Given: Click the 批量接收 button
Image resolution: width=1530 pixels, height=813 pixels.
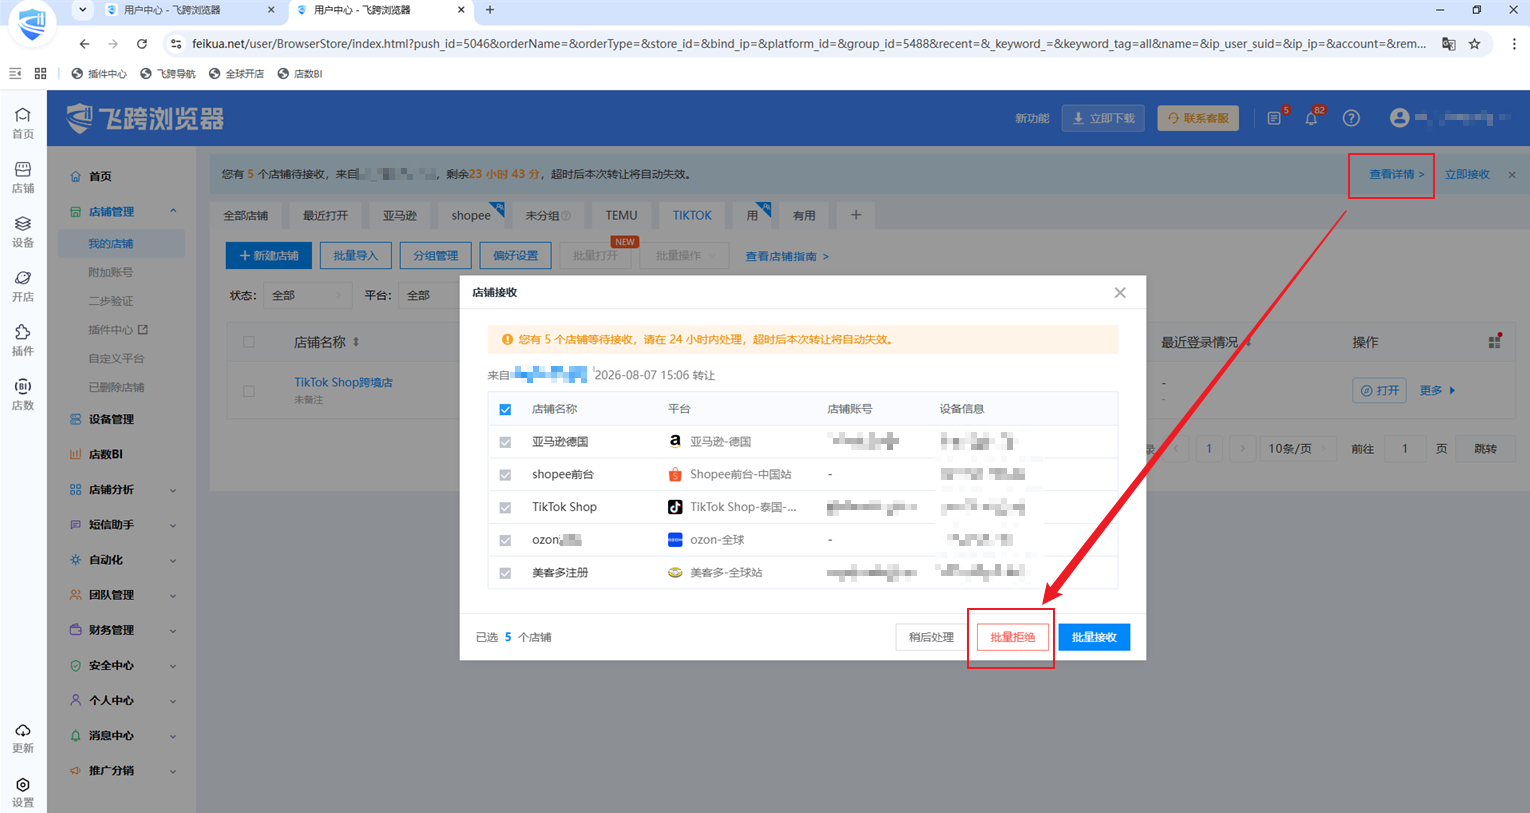Looking at the screenshot, I should pyautogui.click(x=1094, y=637).
